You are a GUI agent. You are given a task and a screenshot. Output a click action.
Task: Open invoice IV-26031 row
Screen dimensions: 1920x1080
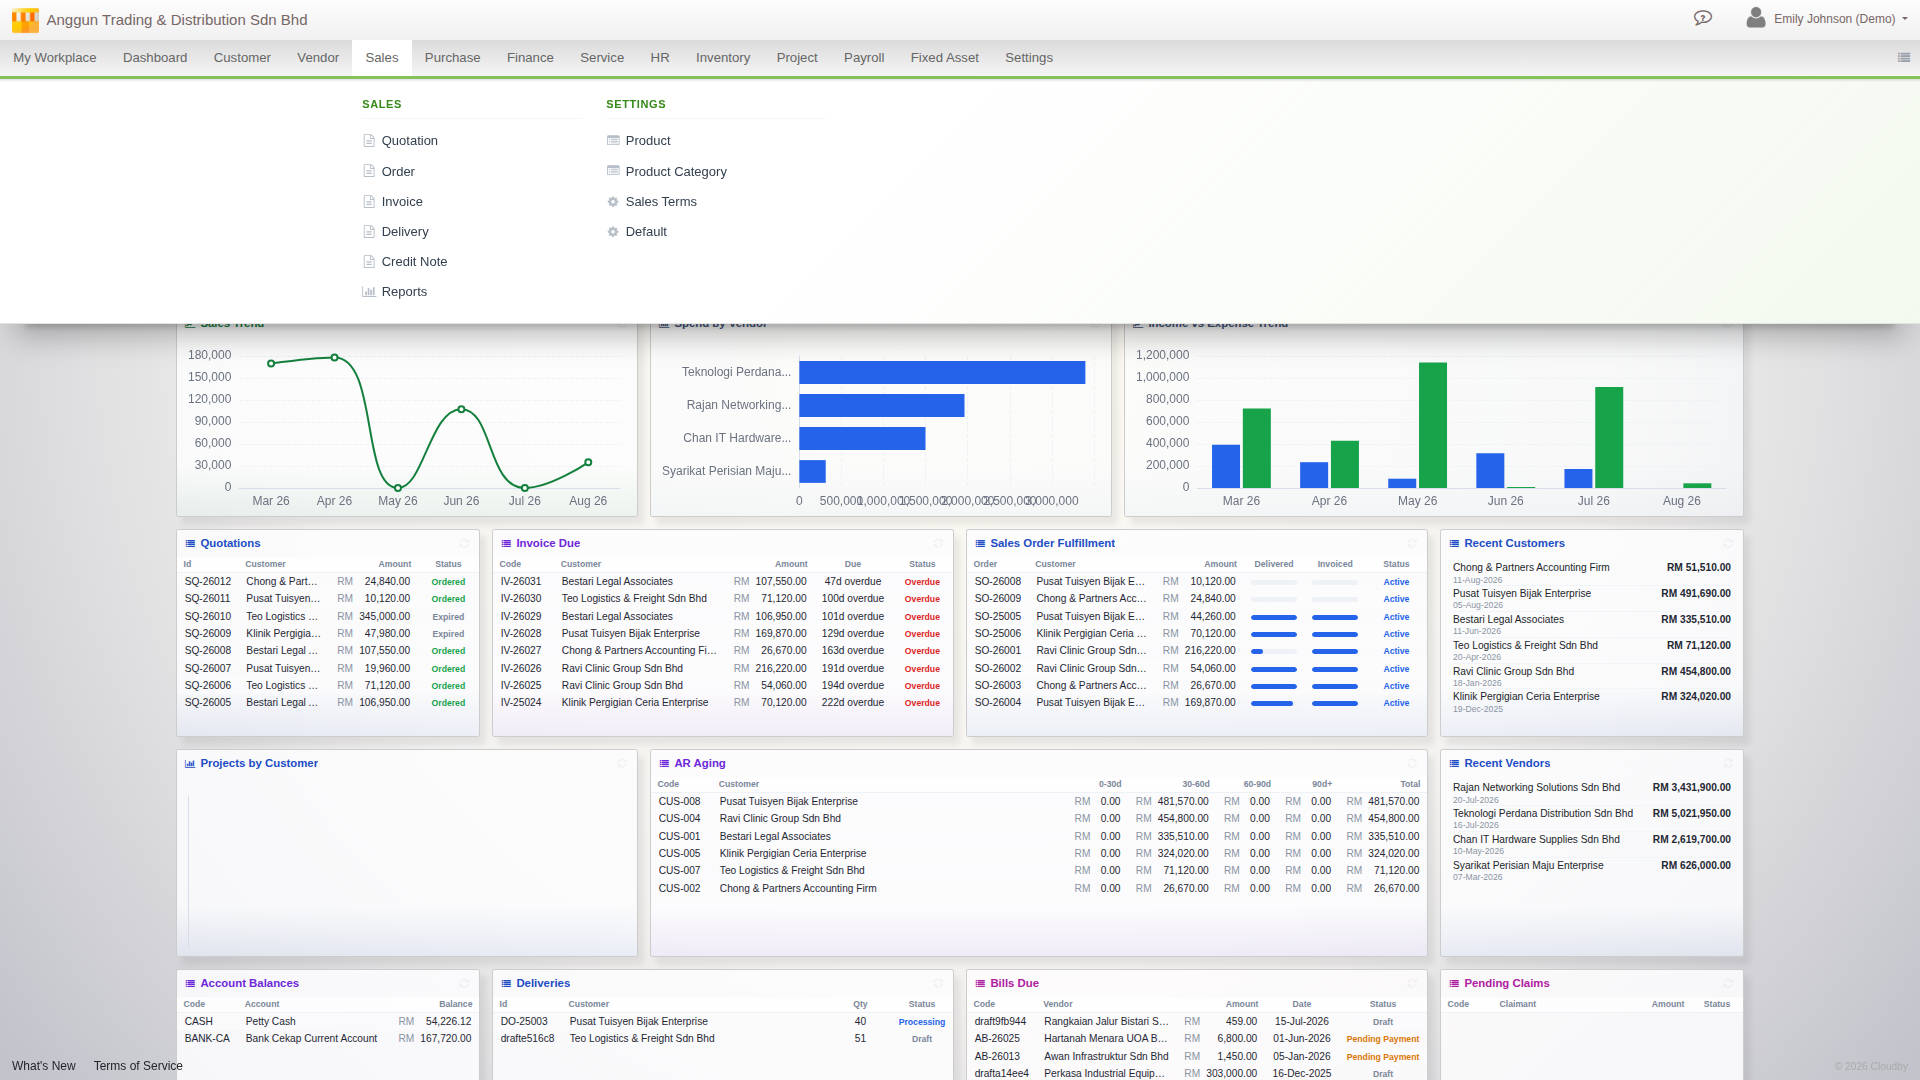tap(722, 582)
